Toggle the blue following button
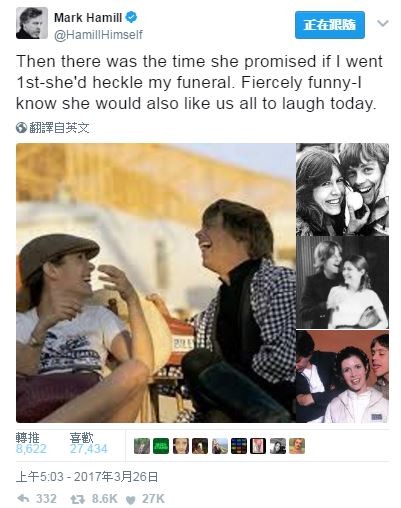The image size is (401, 508). click(330, 25)
